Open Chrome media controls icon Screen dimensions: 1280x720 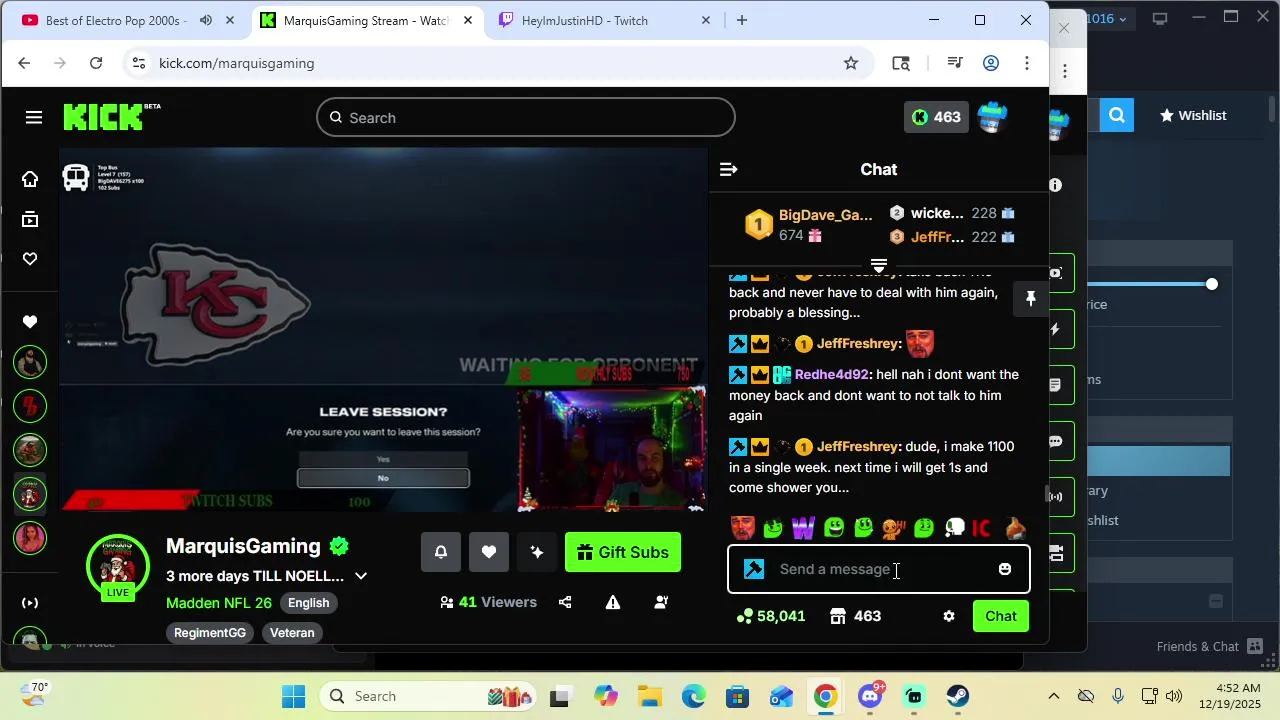coord(955,63)
